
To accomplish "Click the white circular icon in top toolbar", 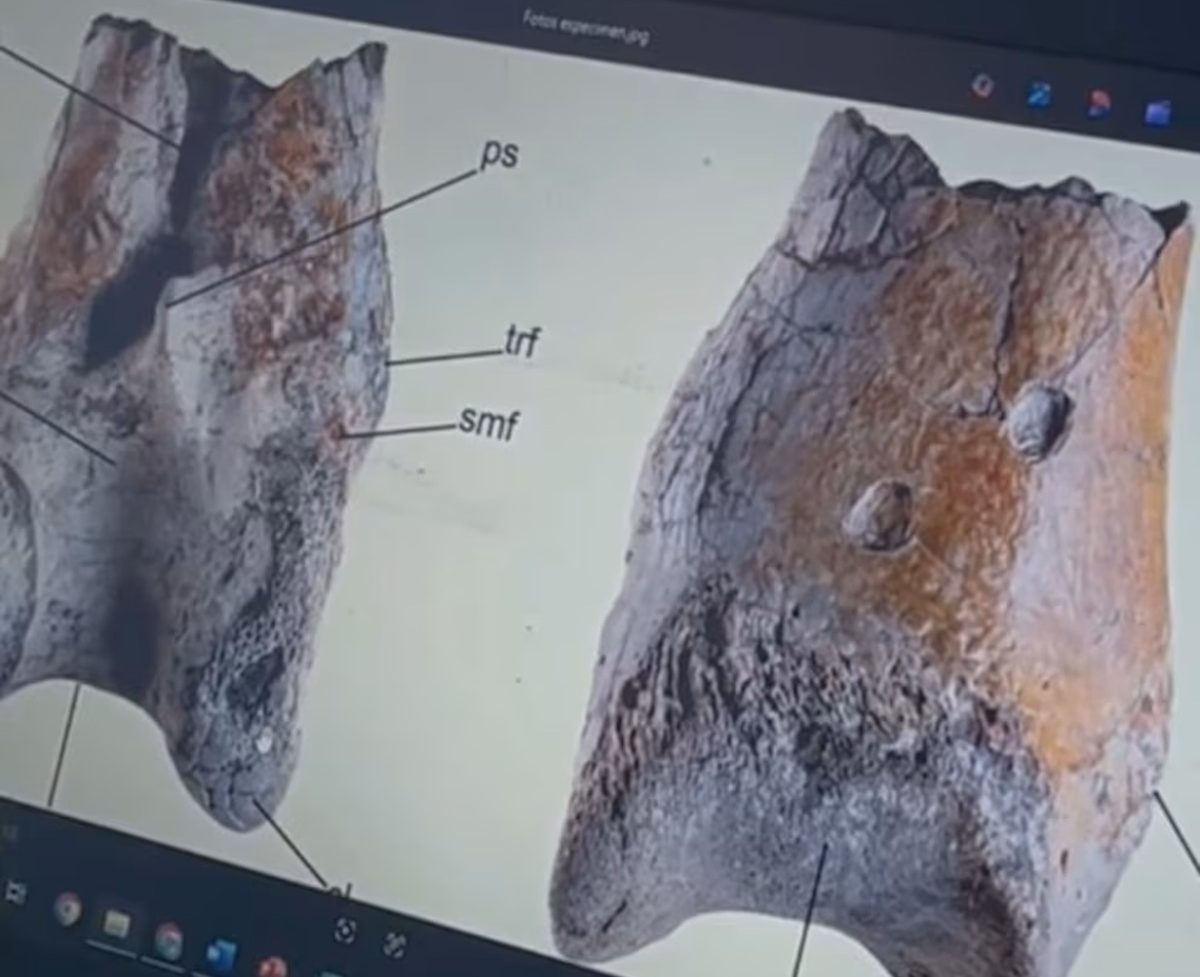I will click(x=983, y=87).
